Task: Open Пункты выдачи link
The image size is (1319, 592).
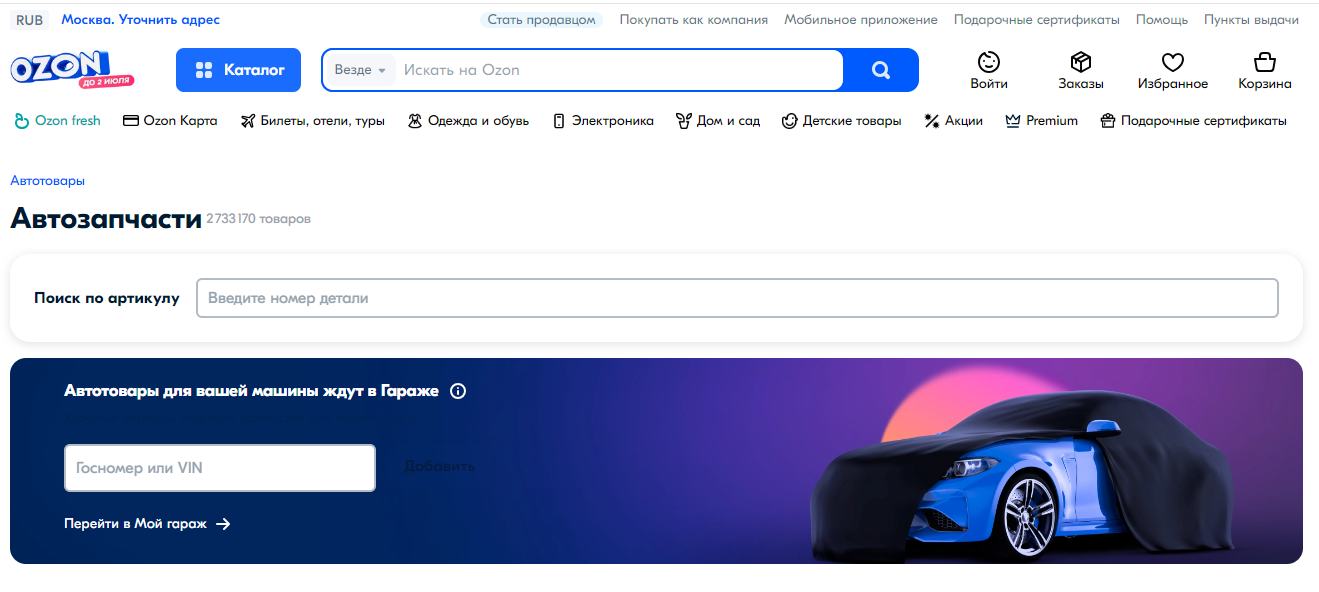Action: pos(1252,19)
